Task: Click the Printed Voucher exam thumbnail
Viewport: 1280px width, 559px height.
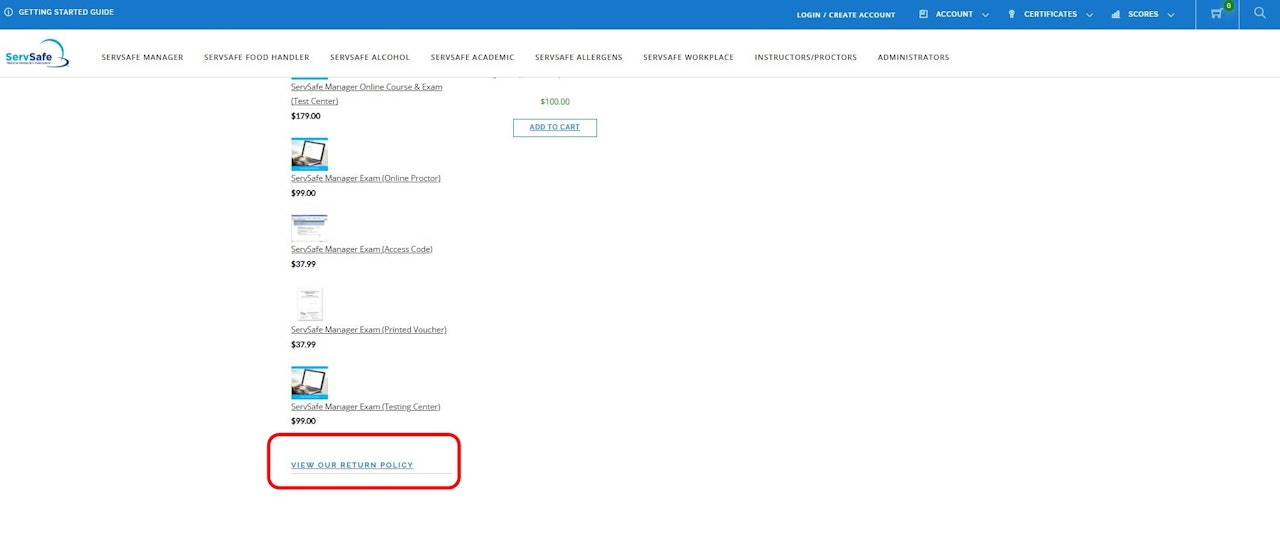Action: (309, 305)
